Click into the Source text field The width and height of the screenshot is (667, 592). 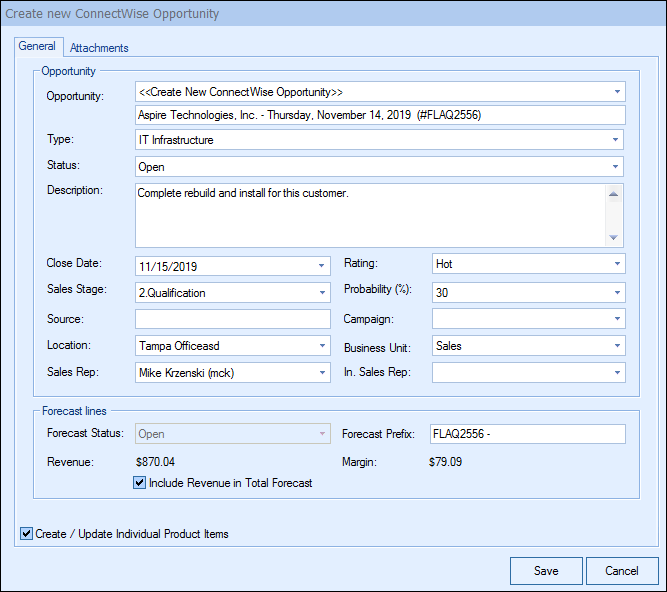coord(232,319)
